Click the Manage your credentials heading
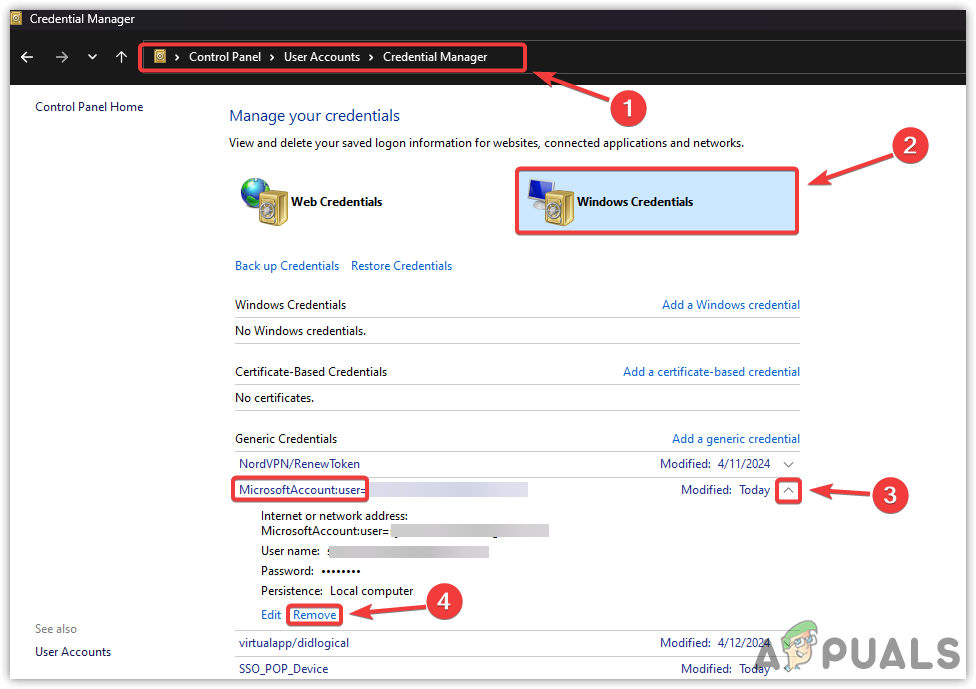Viewport: 976px width, 689px height. click(x=314, y=116)
